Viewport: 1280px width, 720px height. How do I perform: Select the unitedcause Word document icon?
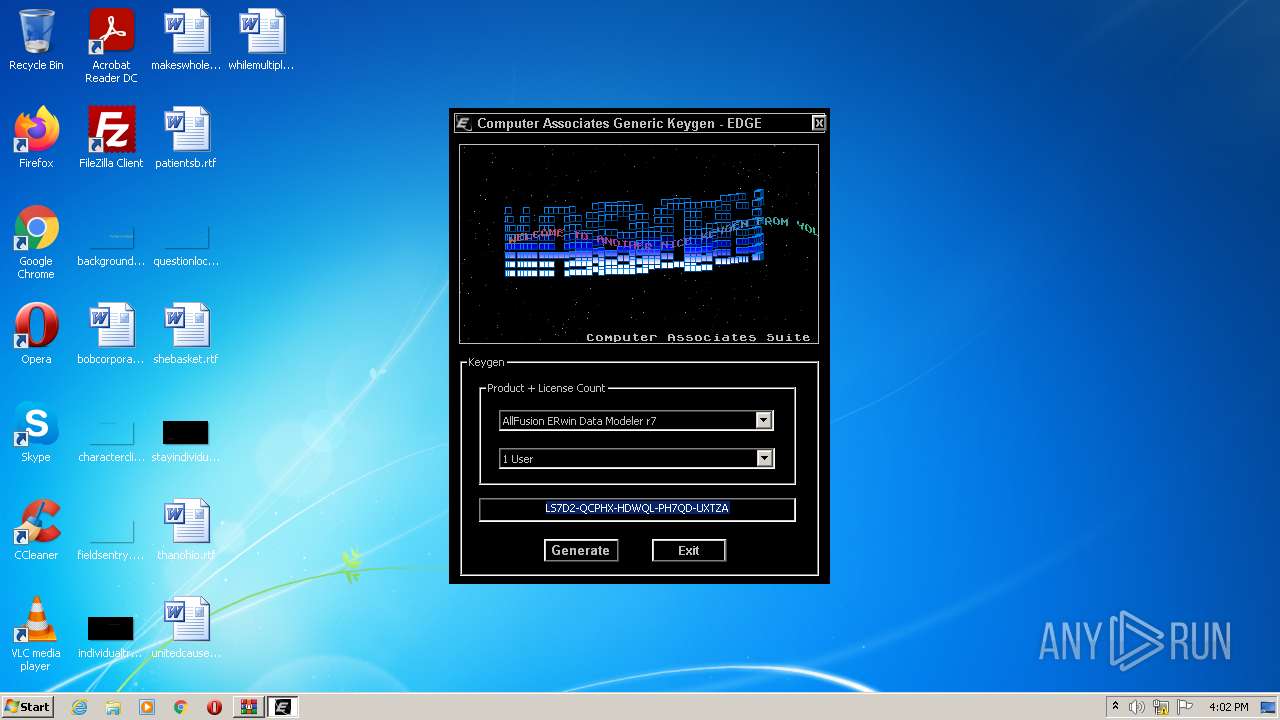pyautogui.click(x=186, y=628)
